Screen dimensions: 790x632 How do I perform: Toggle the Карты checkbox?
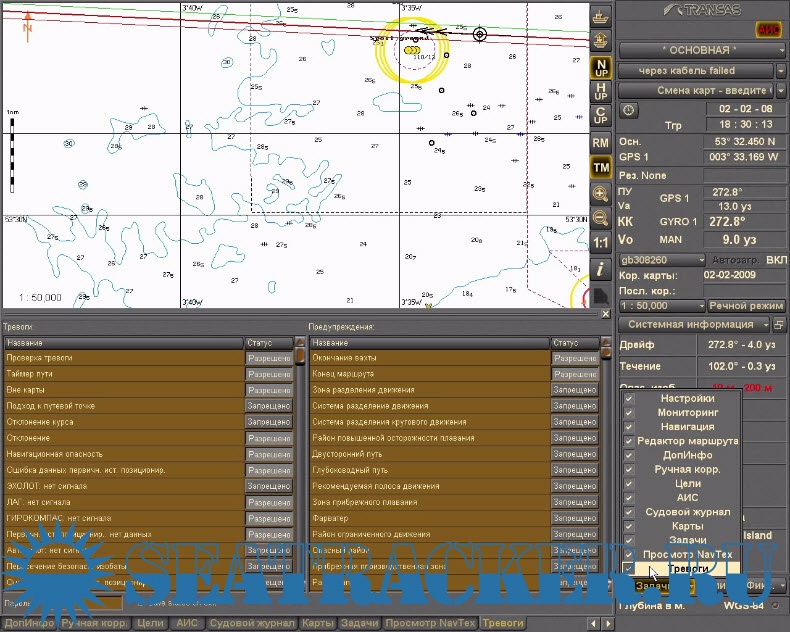pos(630,526)
